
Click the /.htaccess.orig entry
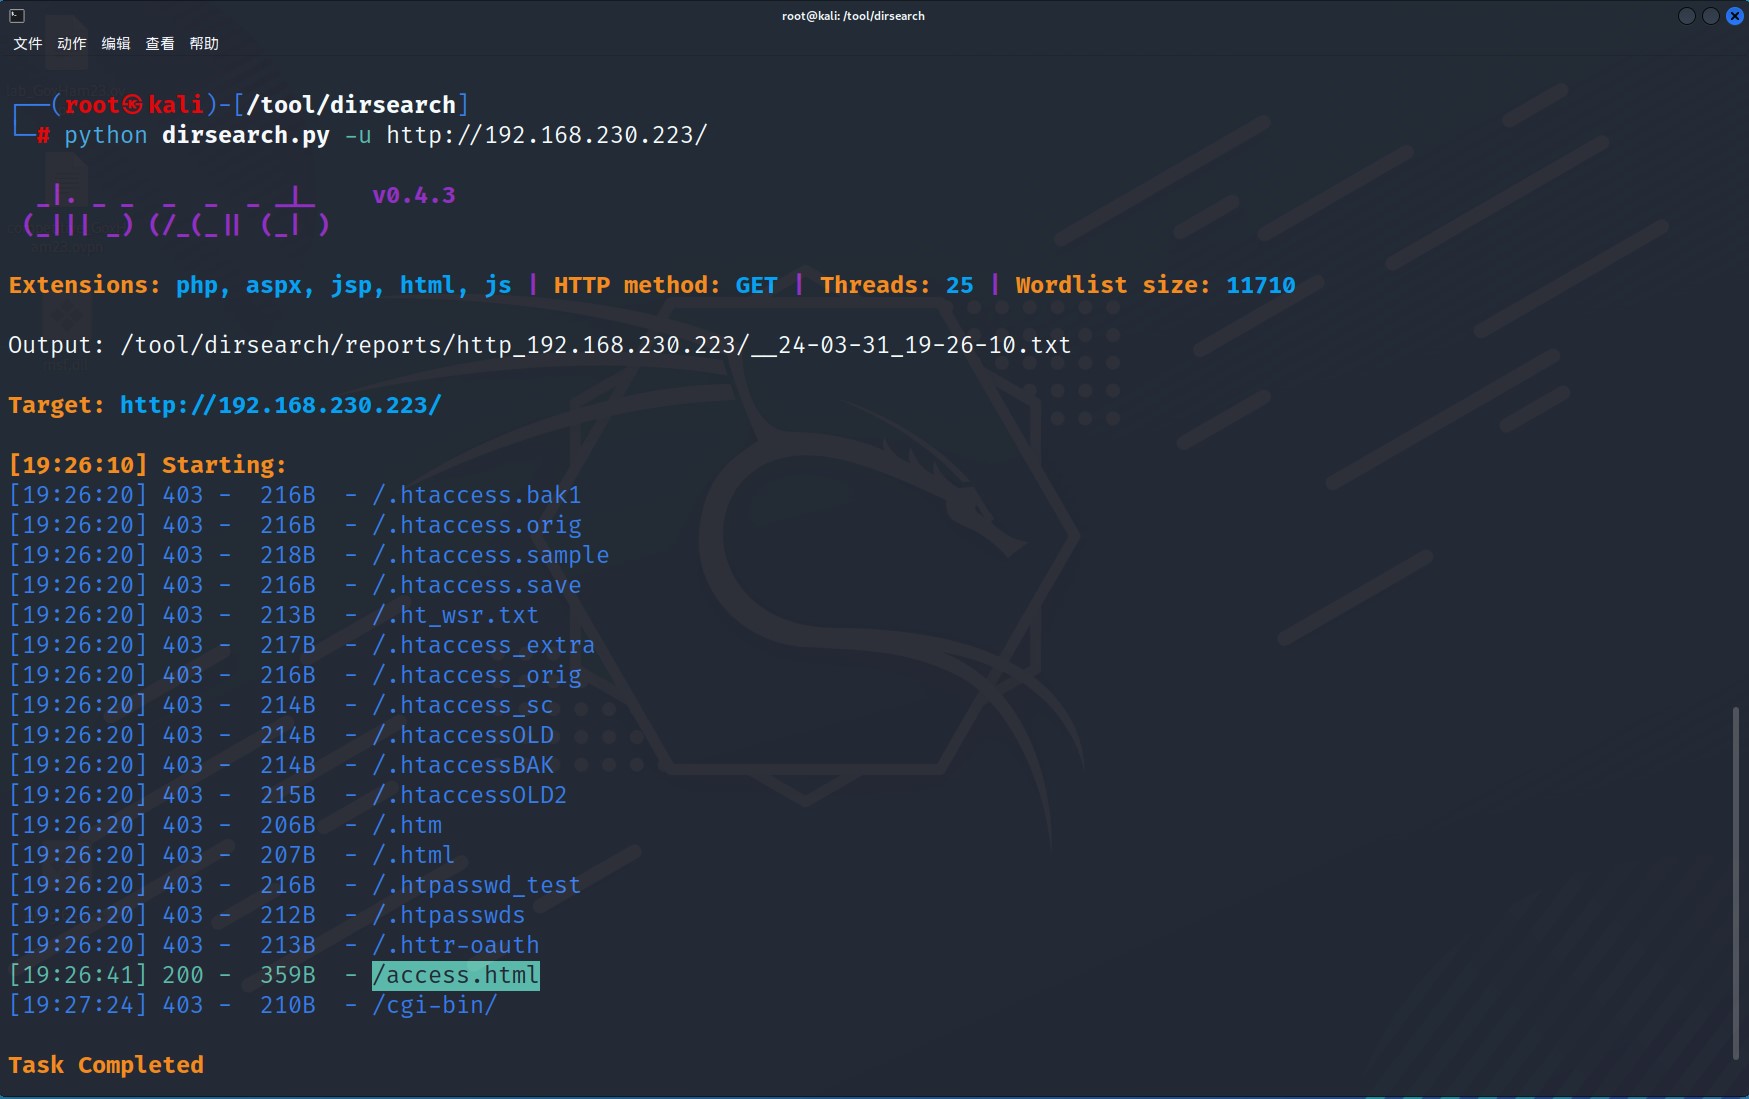(477, 525)
